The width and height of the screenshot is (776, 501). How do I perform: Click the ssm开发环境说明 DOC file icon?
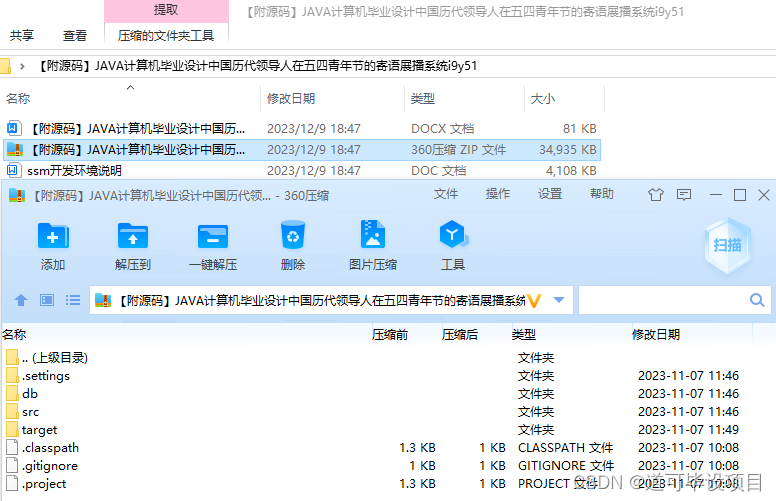pos(13,170)
